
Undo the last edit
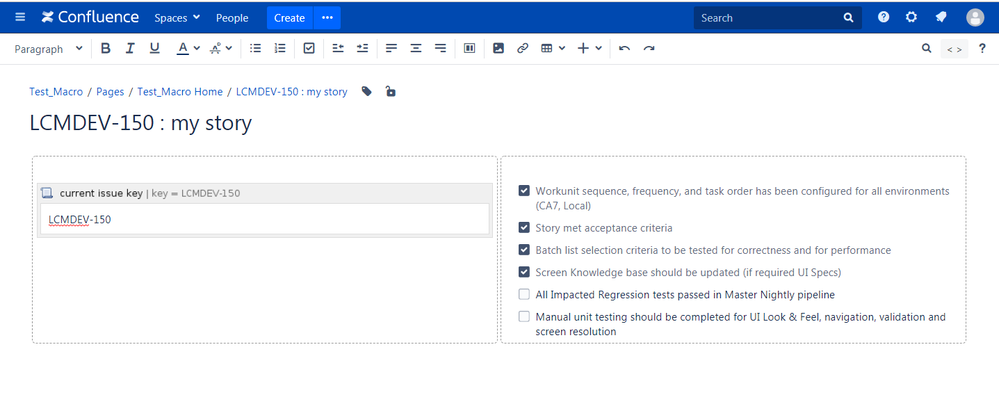click(624, 48)
